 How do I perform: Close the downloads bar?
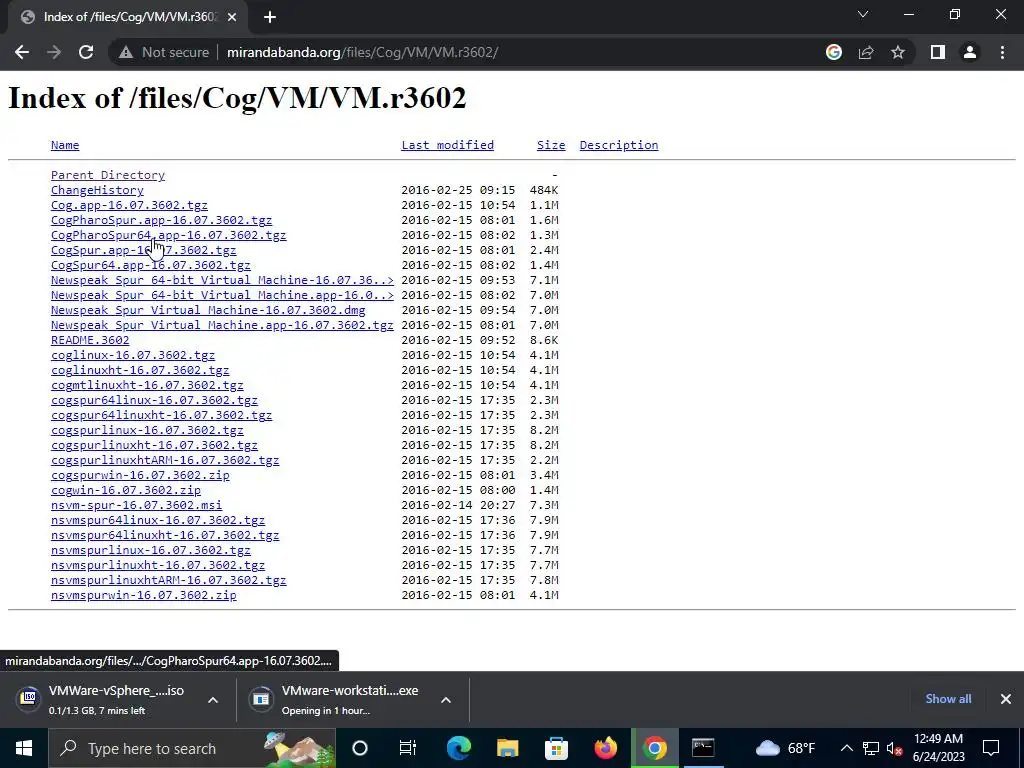(x=1006, y=699)
